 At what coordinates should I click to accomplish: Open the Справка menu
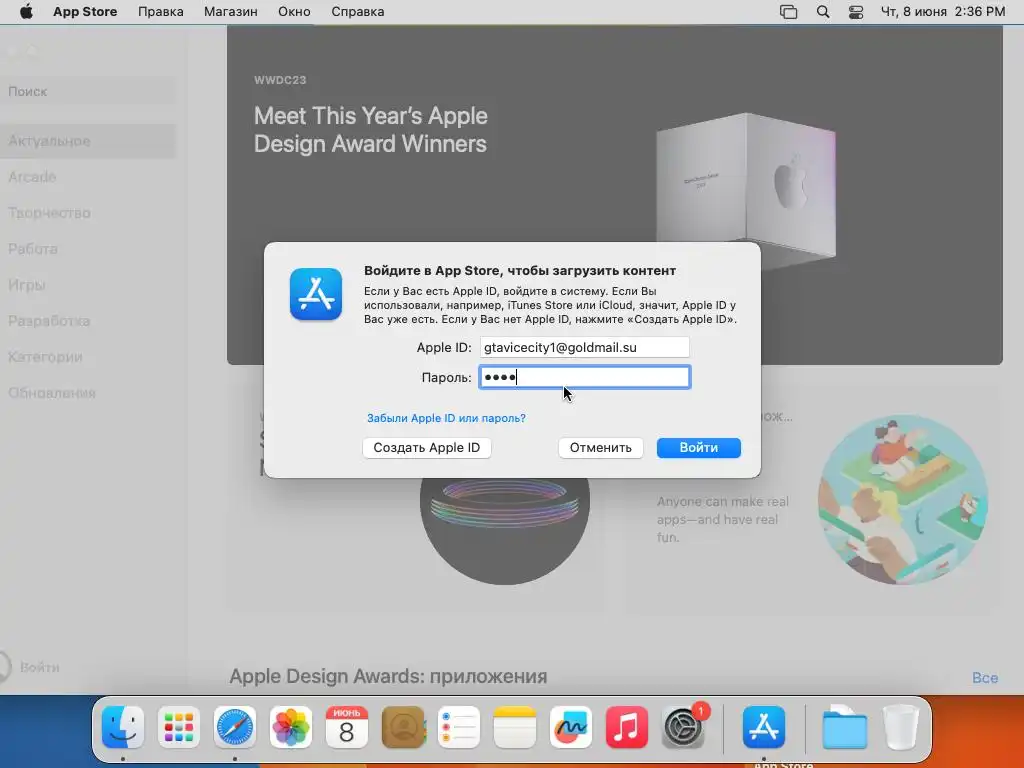(x=358, y=12)
